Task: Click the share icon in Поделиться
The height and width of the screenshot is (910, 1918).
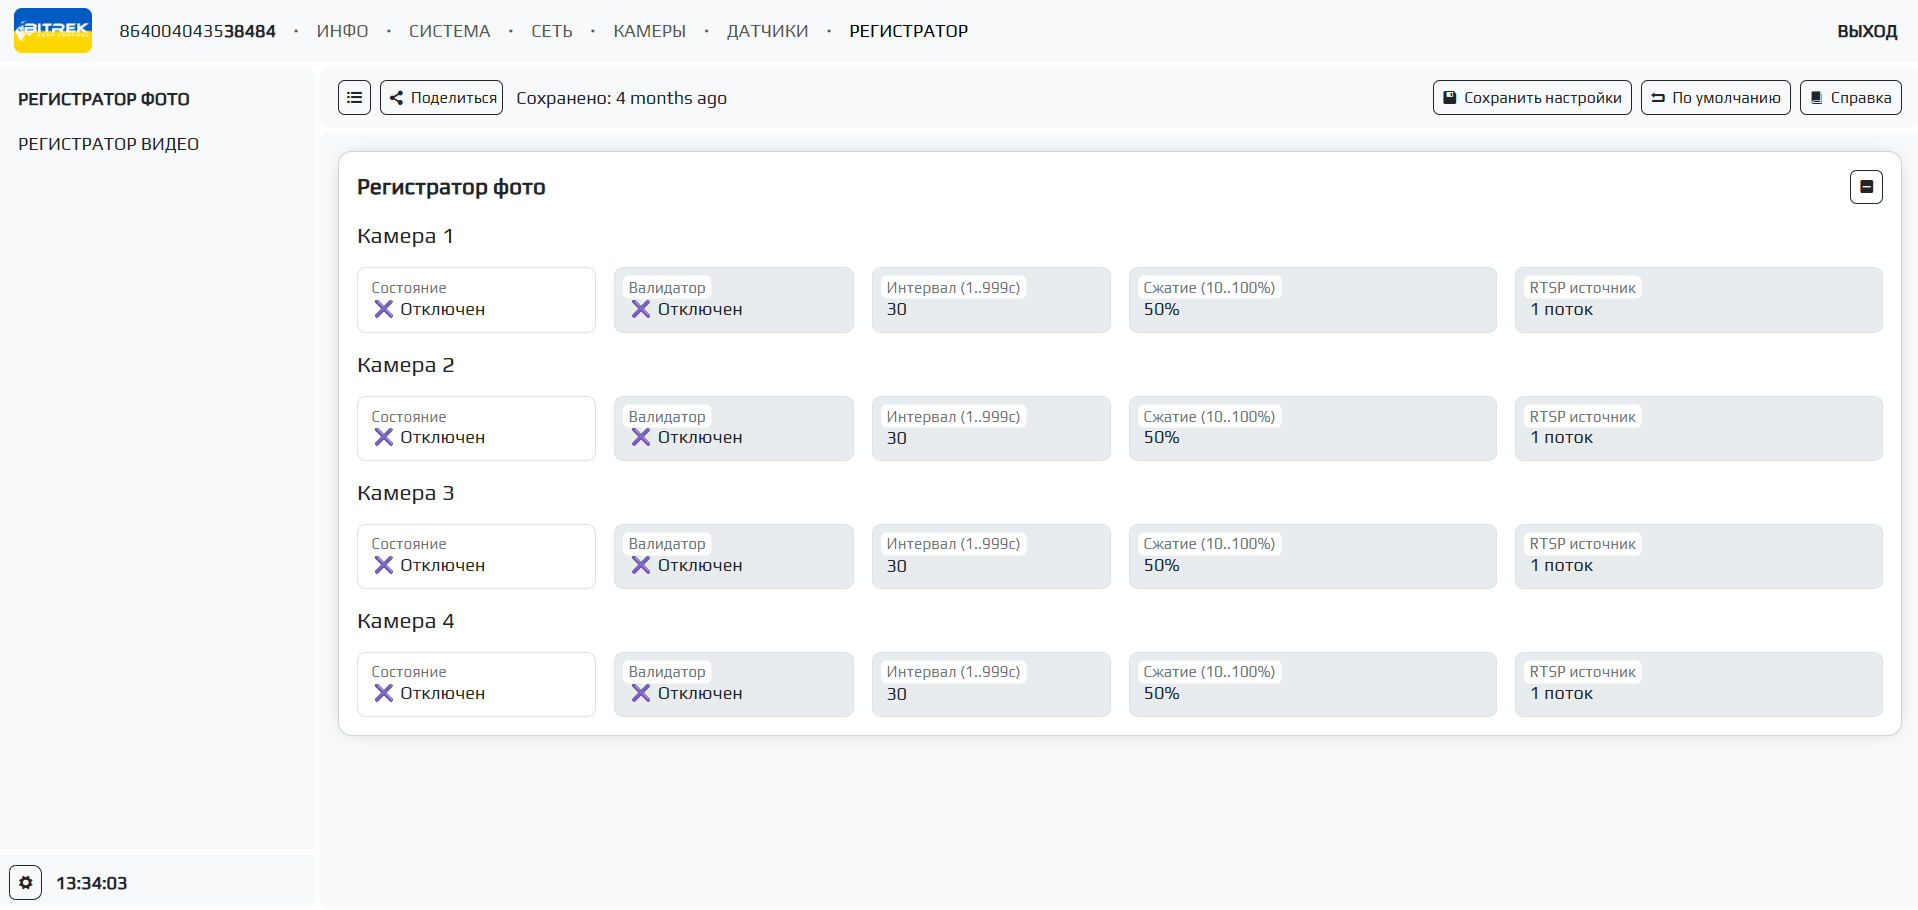Action: (397, 98)
